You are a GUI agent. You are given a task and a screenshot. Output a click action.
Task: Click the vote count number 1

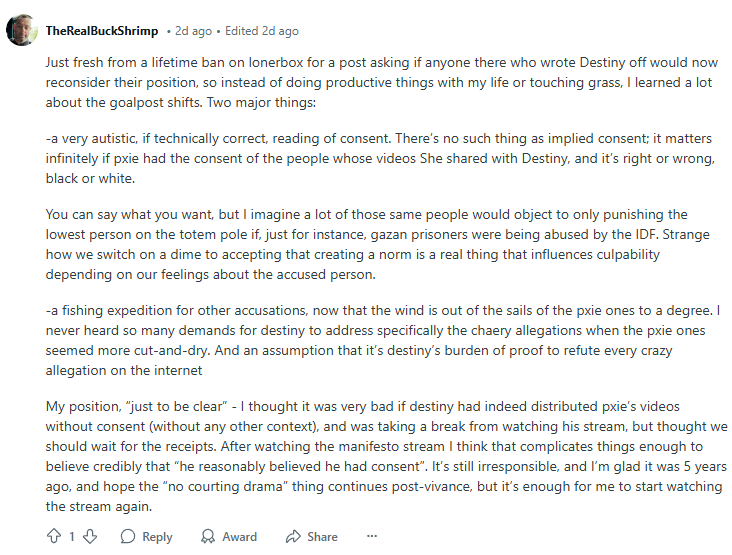[72, 536]
